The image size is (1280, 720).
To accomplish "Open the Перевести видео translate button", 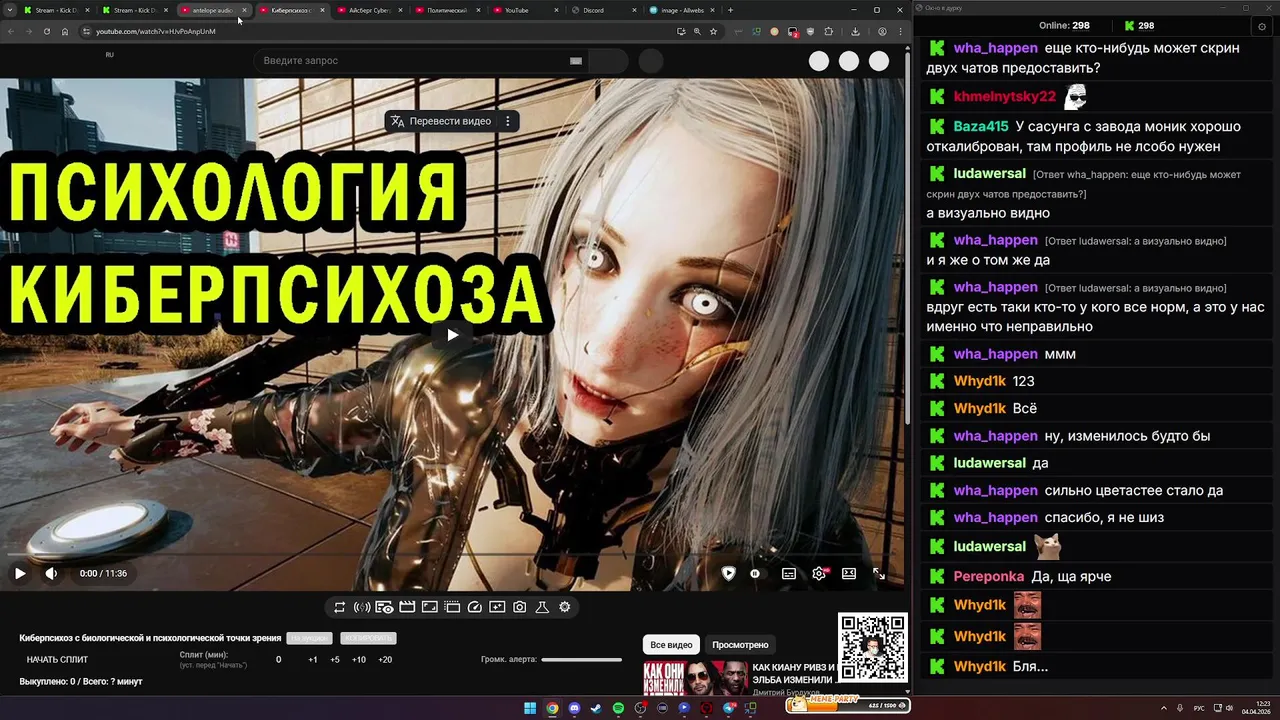I will coord(441,121).
